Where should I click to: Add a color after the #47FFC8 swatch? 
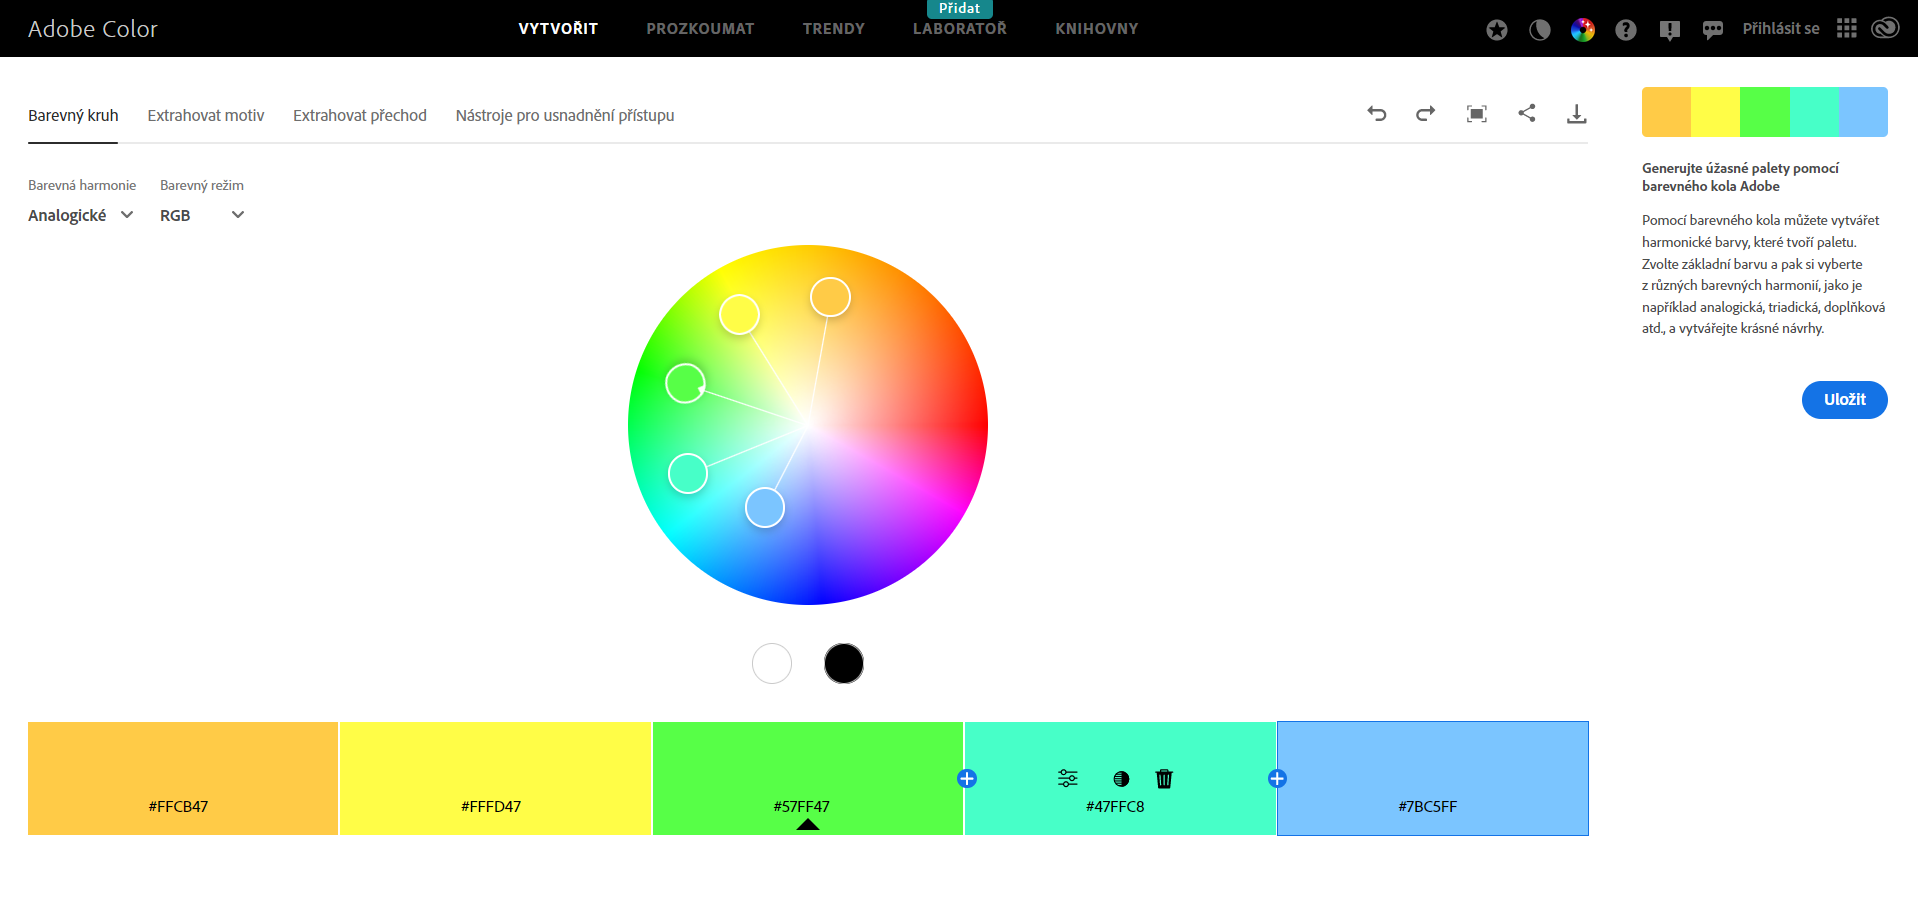[1277, 779]
